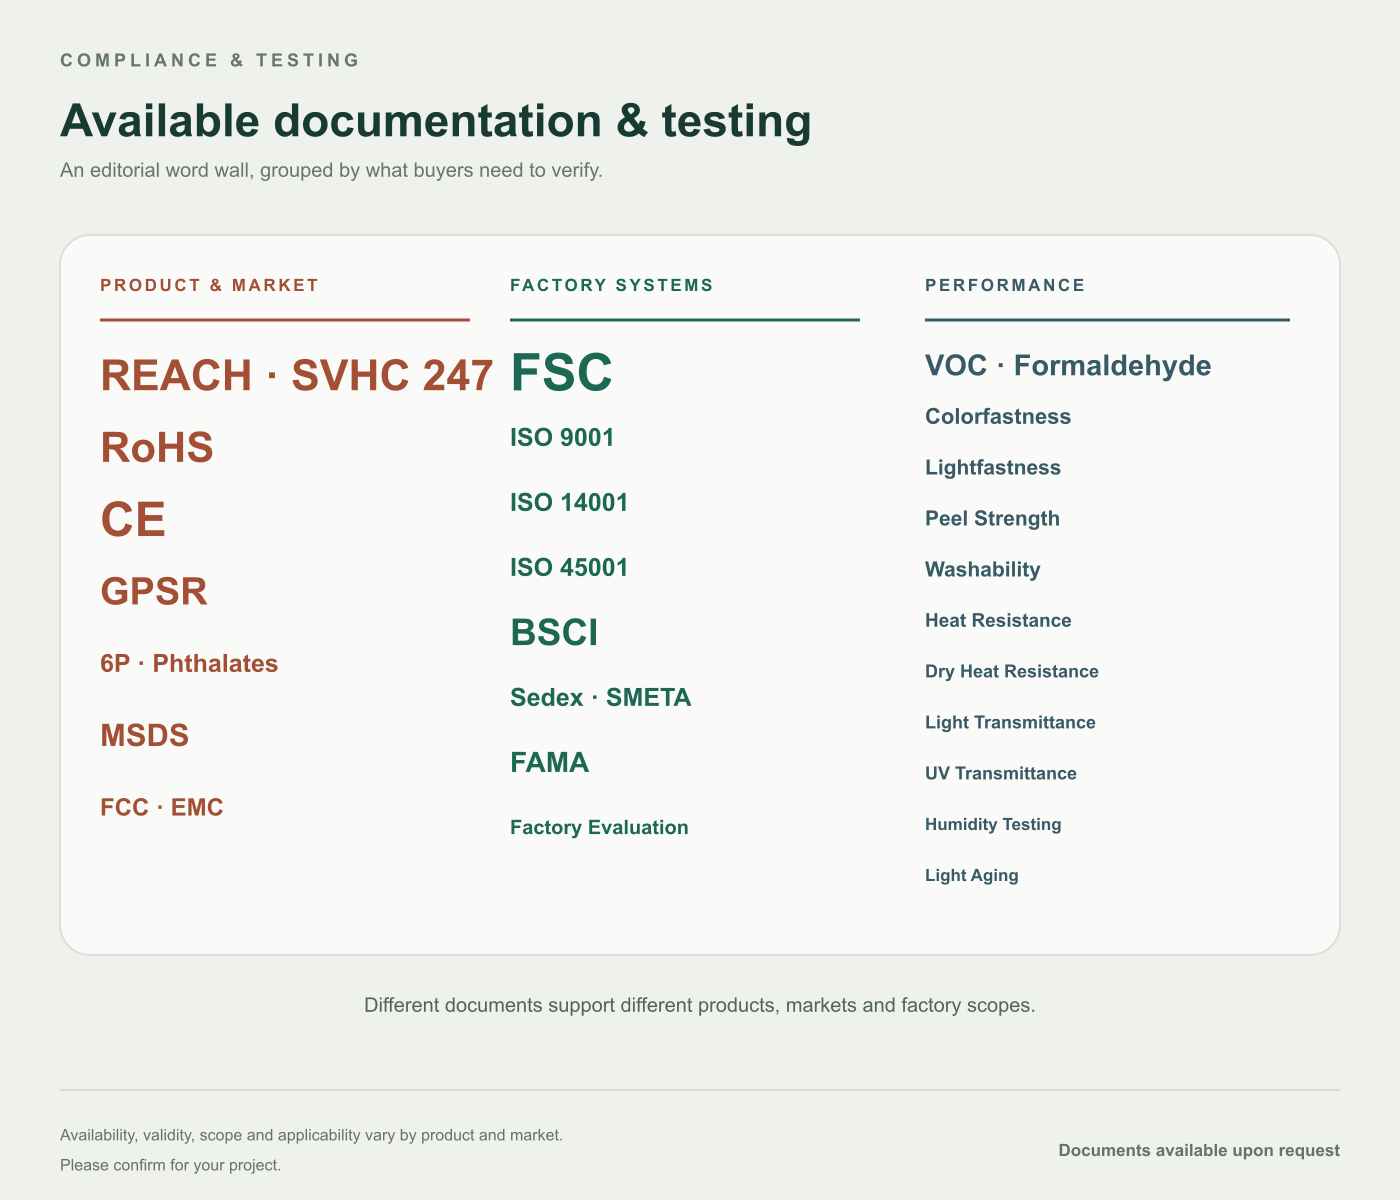Screen dimensions: 1400x1200
Task: Select the Lightfastness entry
Action: pyautogui.click(x=993, y=467)
